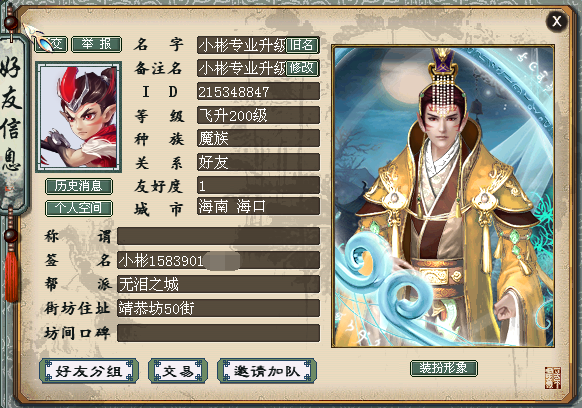Click the large character portrait image
Viewport: 582px width, 408px height.
(443, 196)
